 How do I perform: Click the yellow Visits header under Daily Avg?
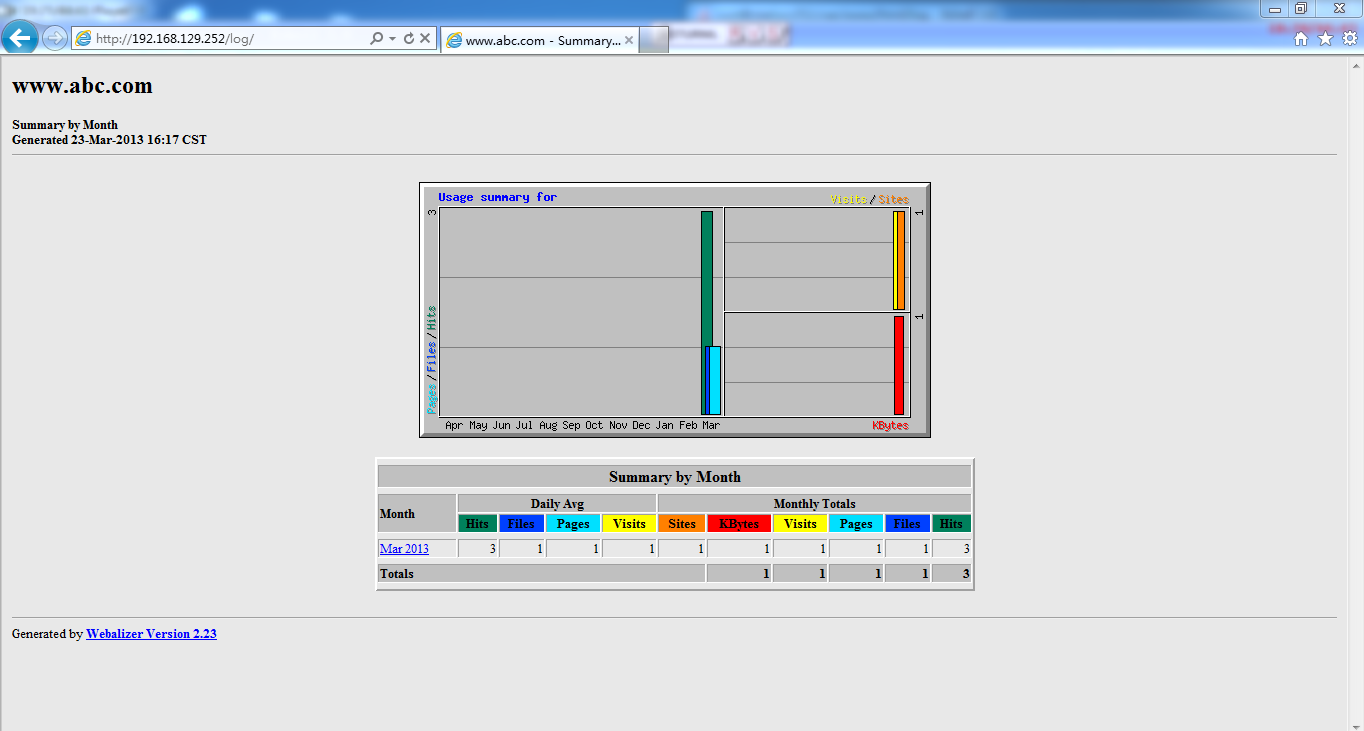pyautogui.click(x=629, y=523)
